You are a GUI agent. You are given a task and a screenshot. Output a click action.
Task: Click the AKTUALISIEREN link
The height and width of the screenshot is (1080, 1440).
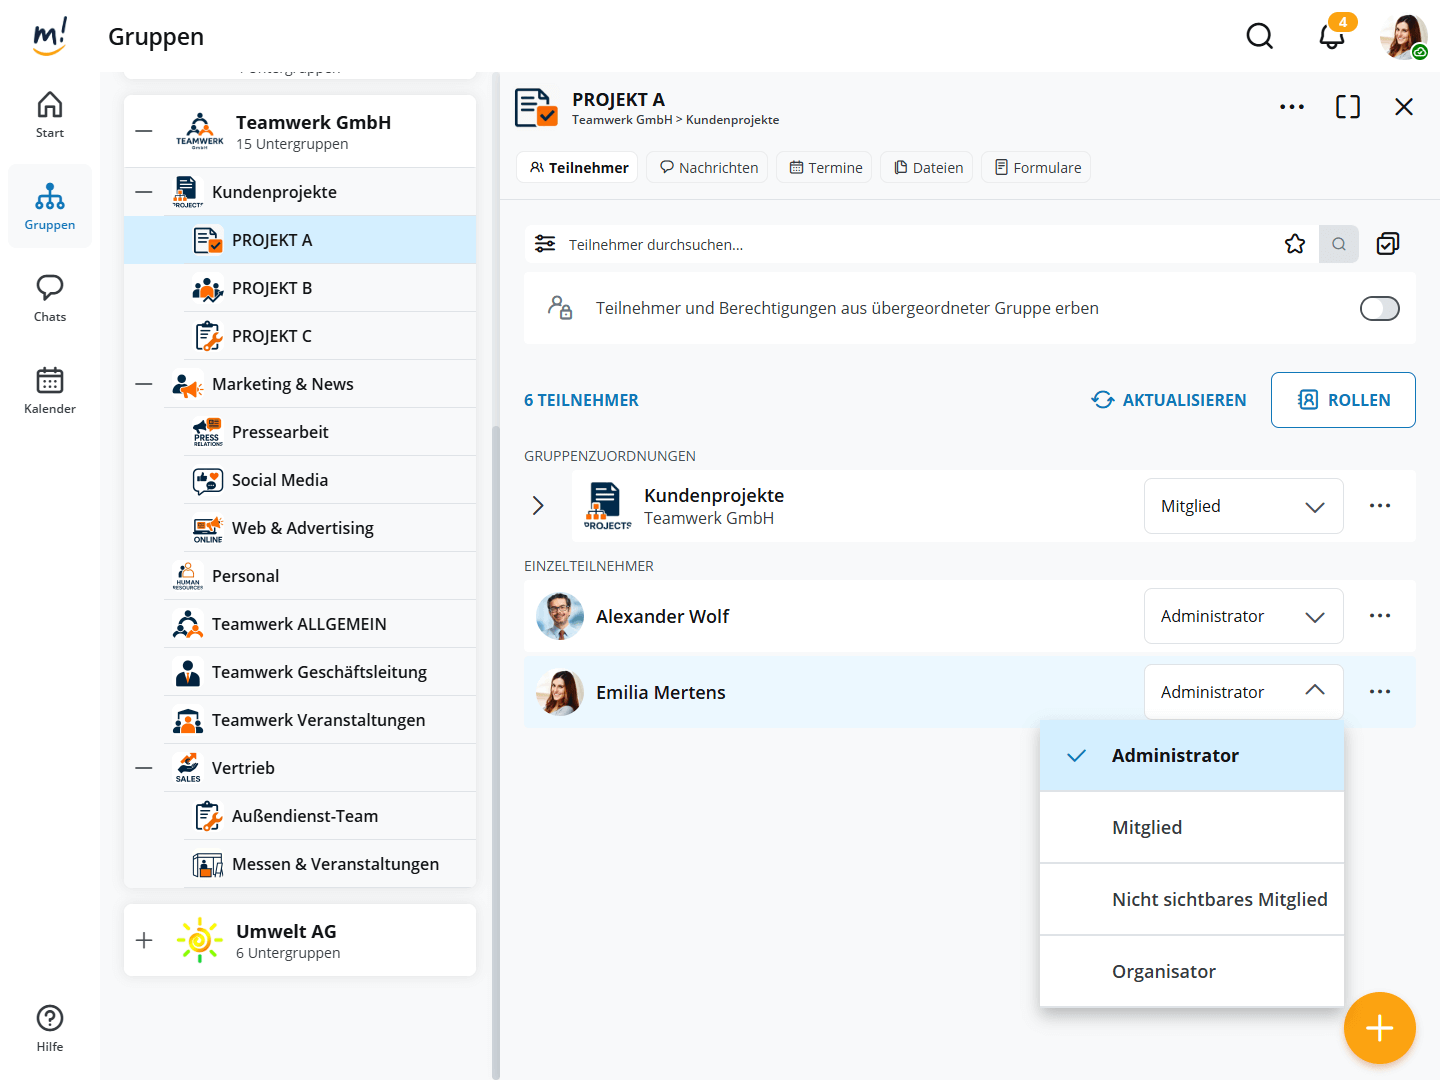coord(1169,400)
